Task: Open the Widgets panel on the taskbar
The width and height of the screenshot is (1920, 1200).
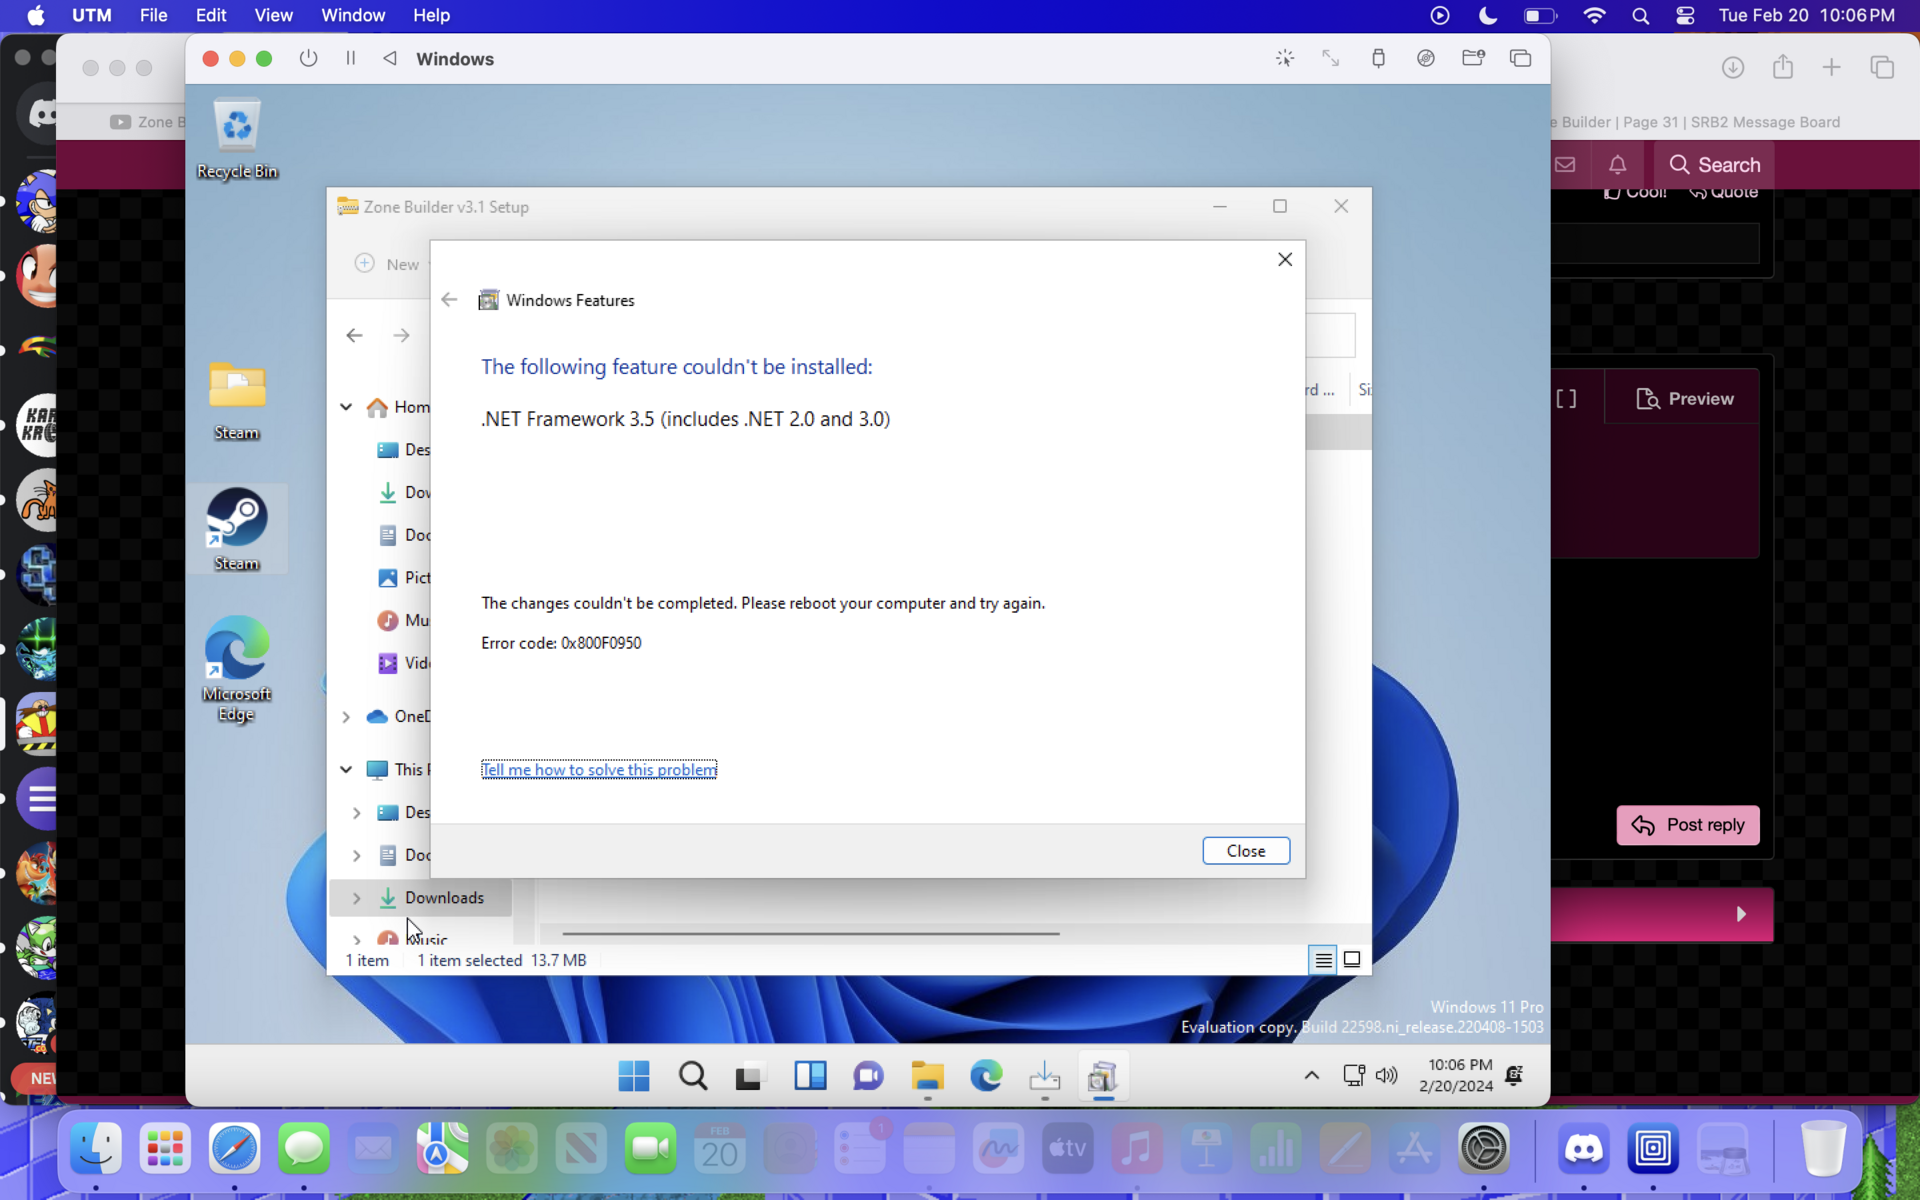Action: pos(810,1076)
